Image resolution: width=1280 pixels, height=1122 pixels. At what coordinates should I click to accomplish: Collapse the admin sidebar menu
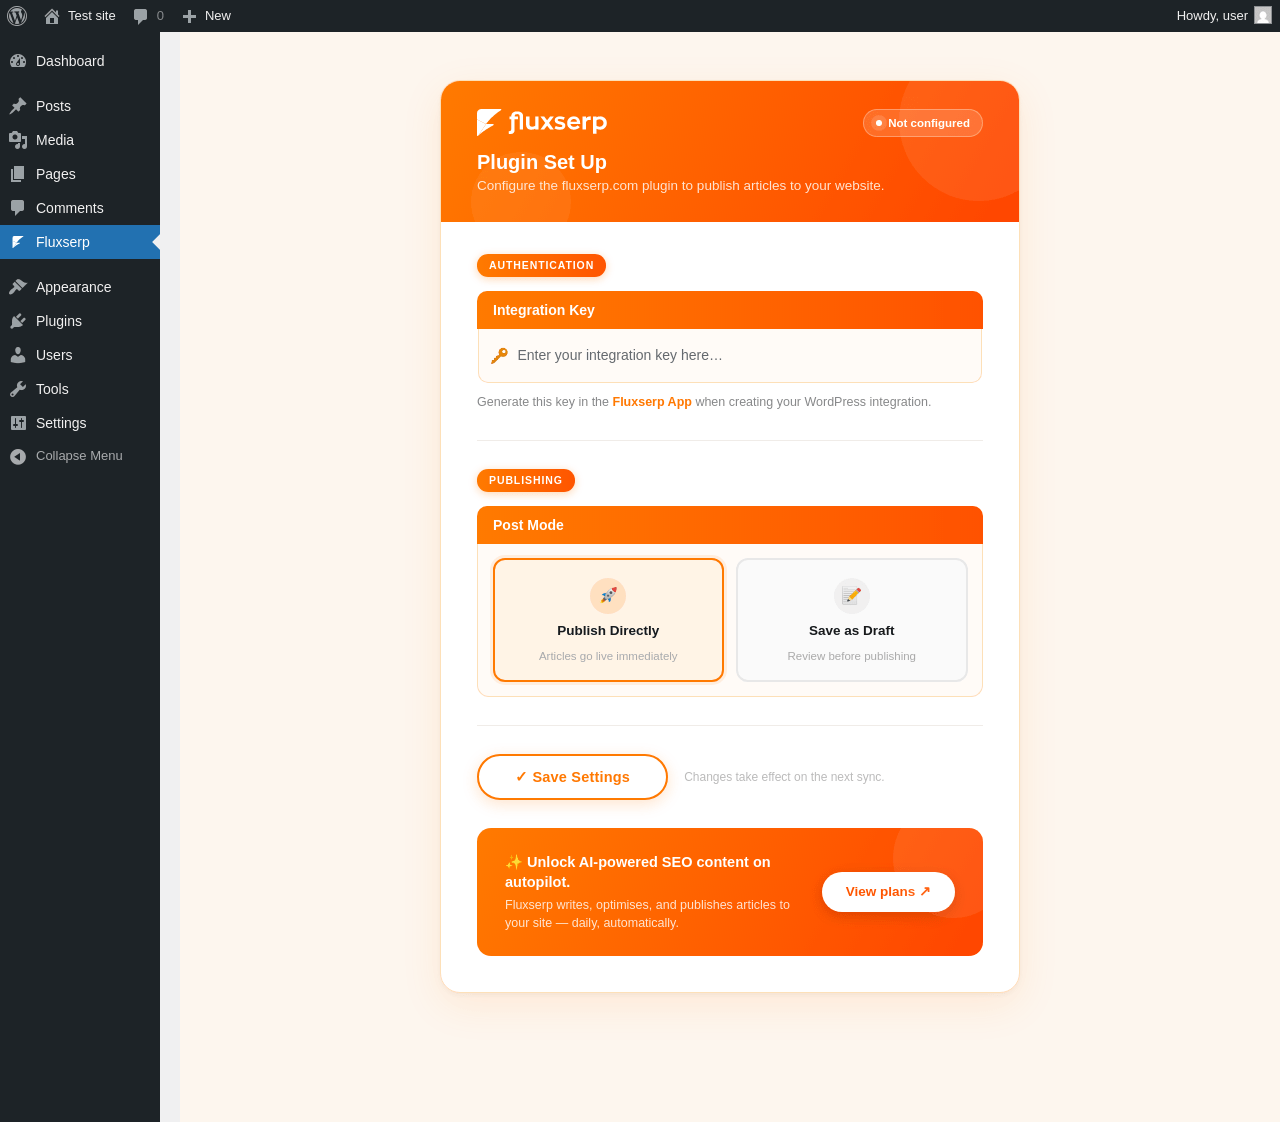pyautogui.click(x=80, y=456)
